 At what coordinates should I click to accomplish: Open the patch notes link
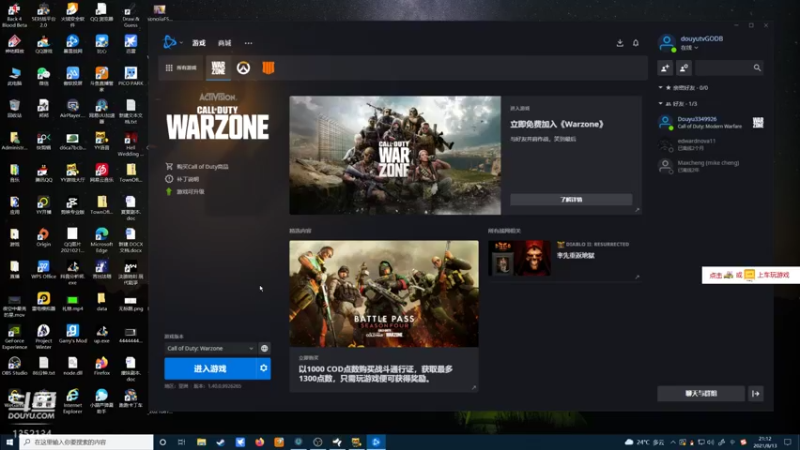[x=182, y=179]
